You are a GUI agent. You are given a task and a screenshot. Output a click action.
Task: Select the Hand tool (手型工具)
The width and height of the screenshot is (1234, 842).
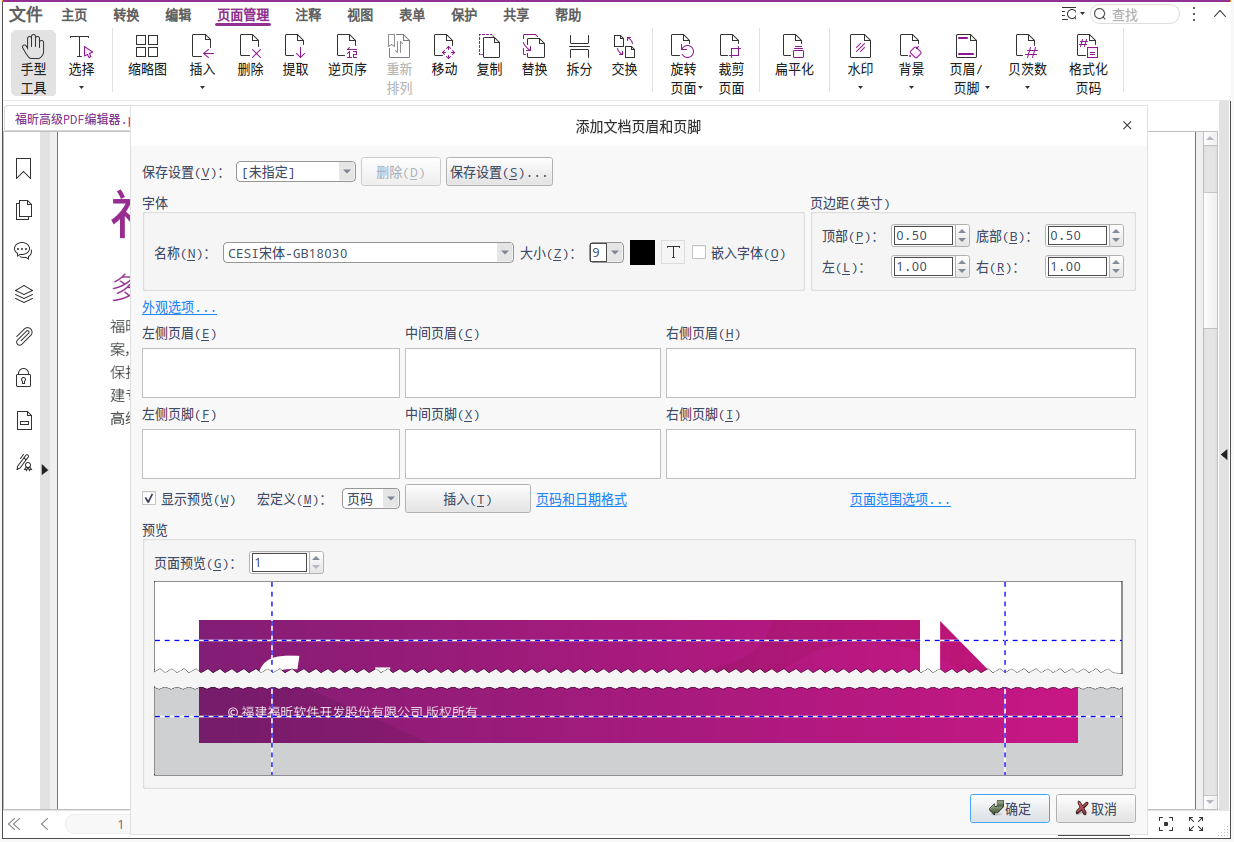point(33,62)
